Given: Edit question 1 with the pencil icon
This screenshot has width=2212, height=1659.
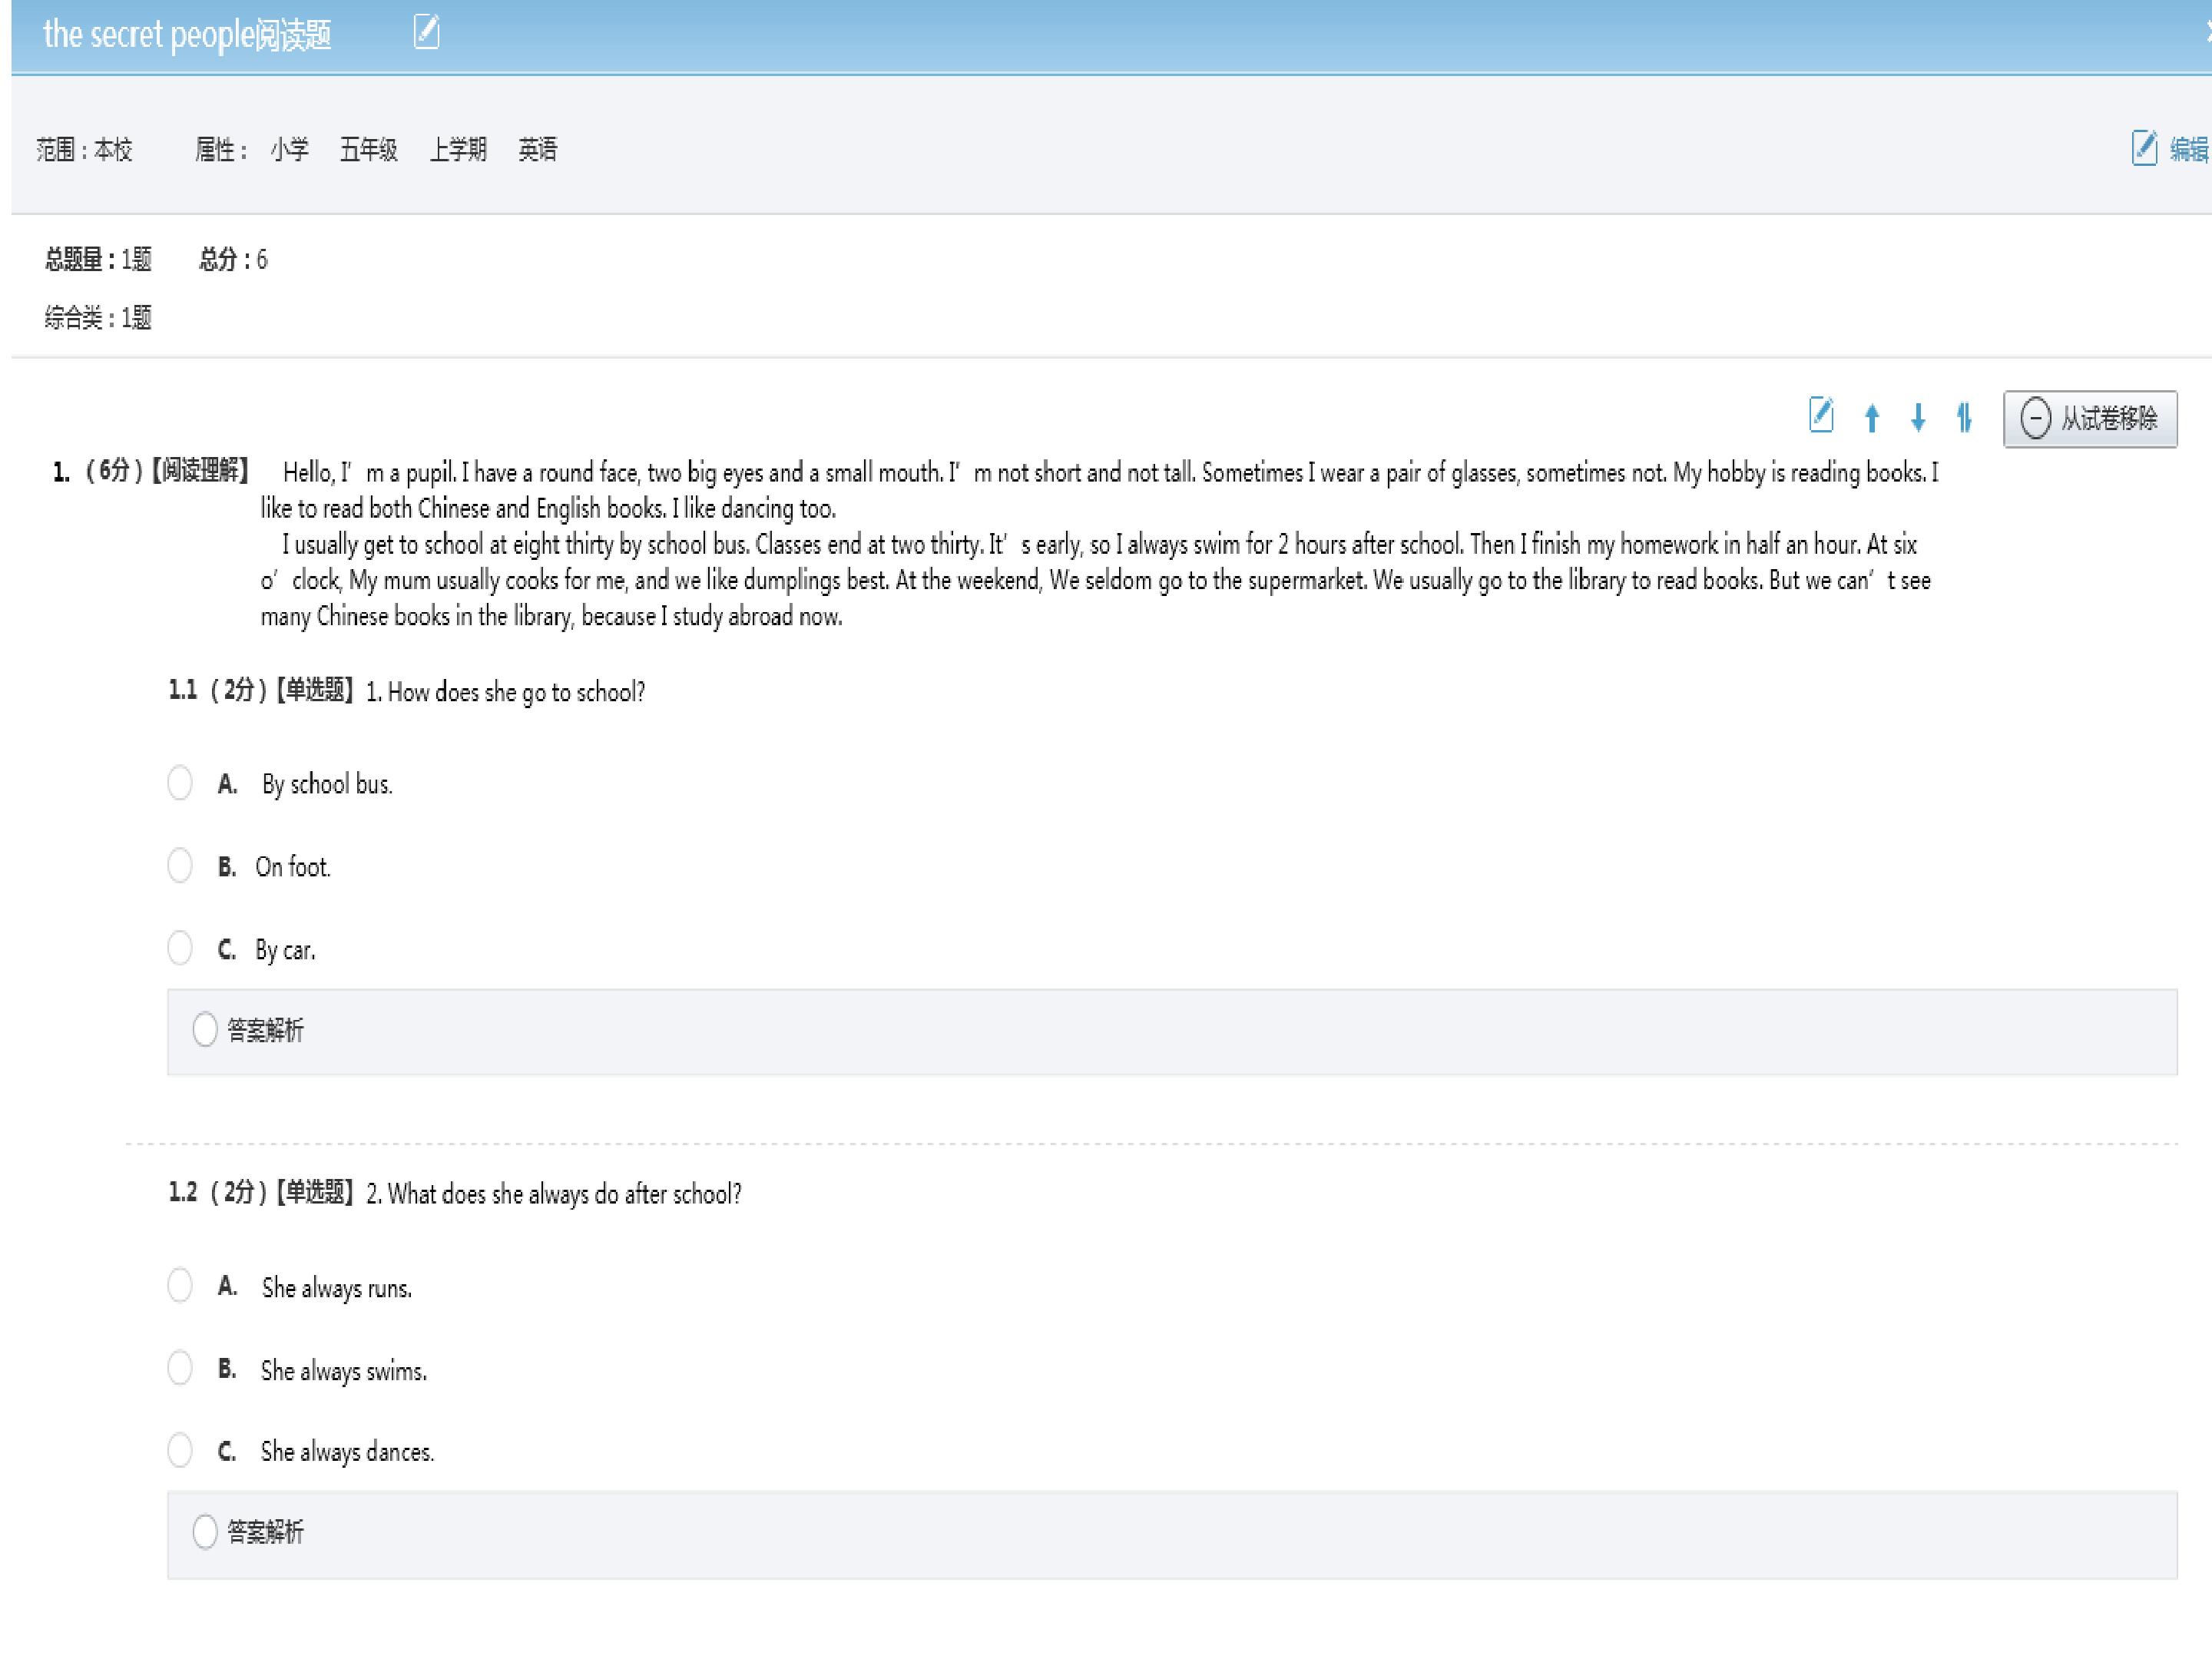Looking at the screenshot, I should 1821,415.
